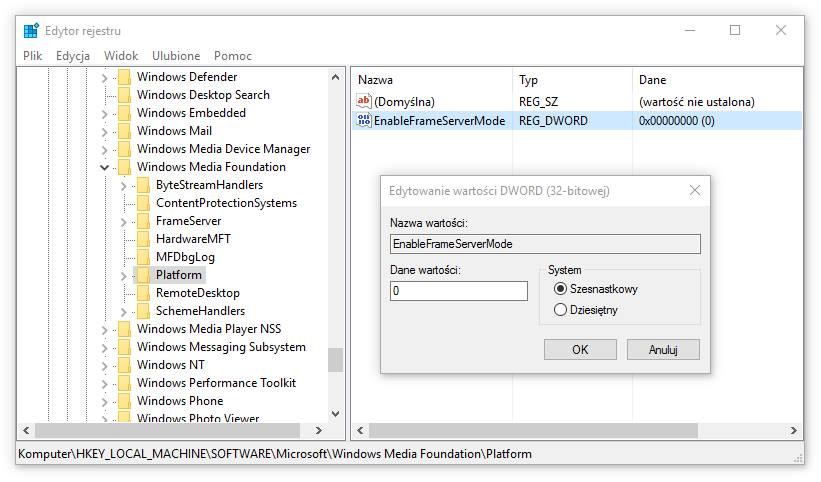Click the Platform folder icon
This screenshot has width=821, height=482.
pyautogui.click(x=143, y=275)
